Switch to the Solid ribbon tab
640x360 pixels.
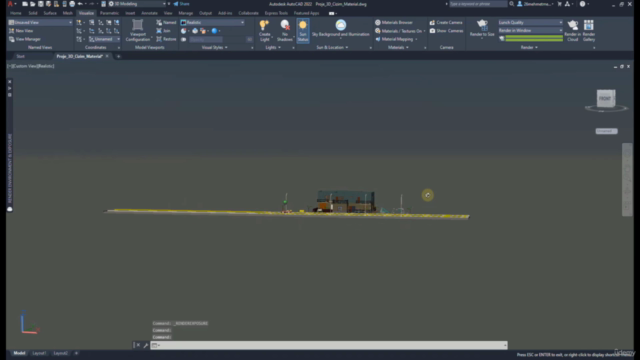(x=33, y=13)
